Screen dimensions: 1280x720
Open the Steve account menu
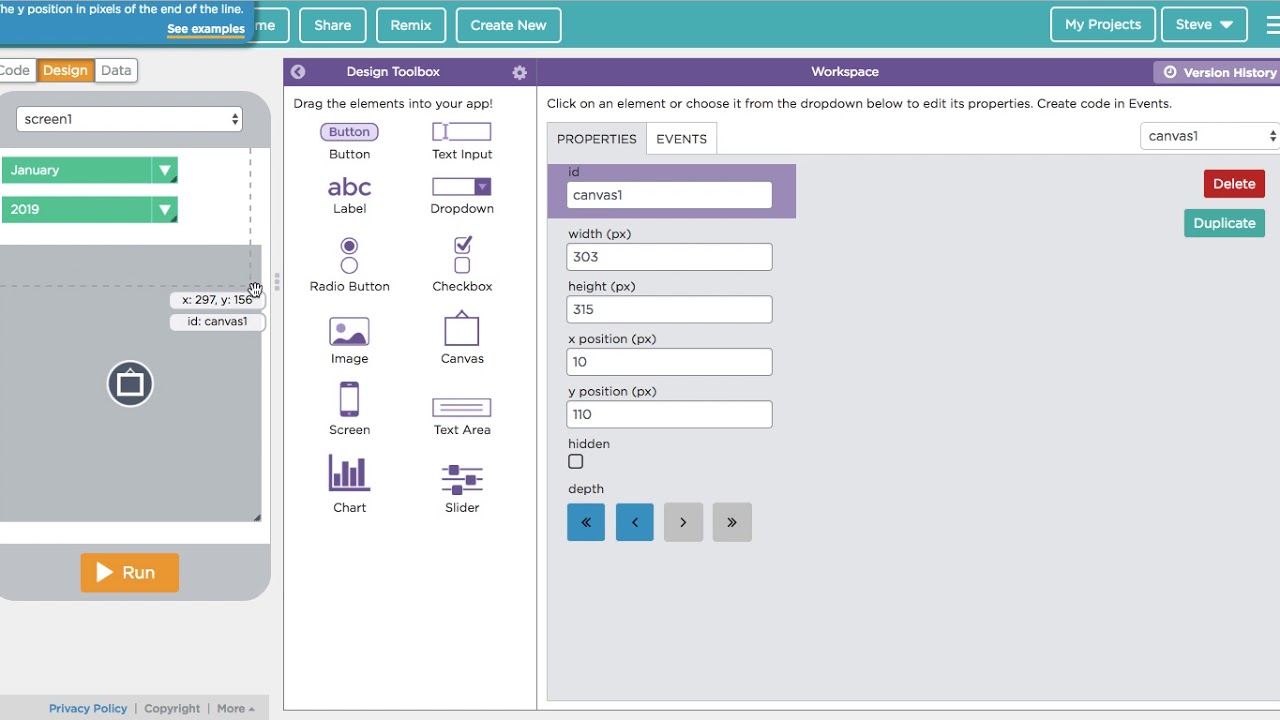1204,25
